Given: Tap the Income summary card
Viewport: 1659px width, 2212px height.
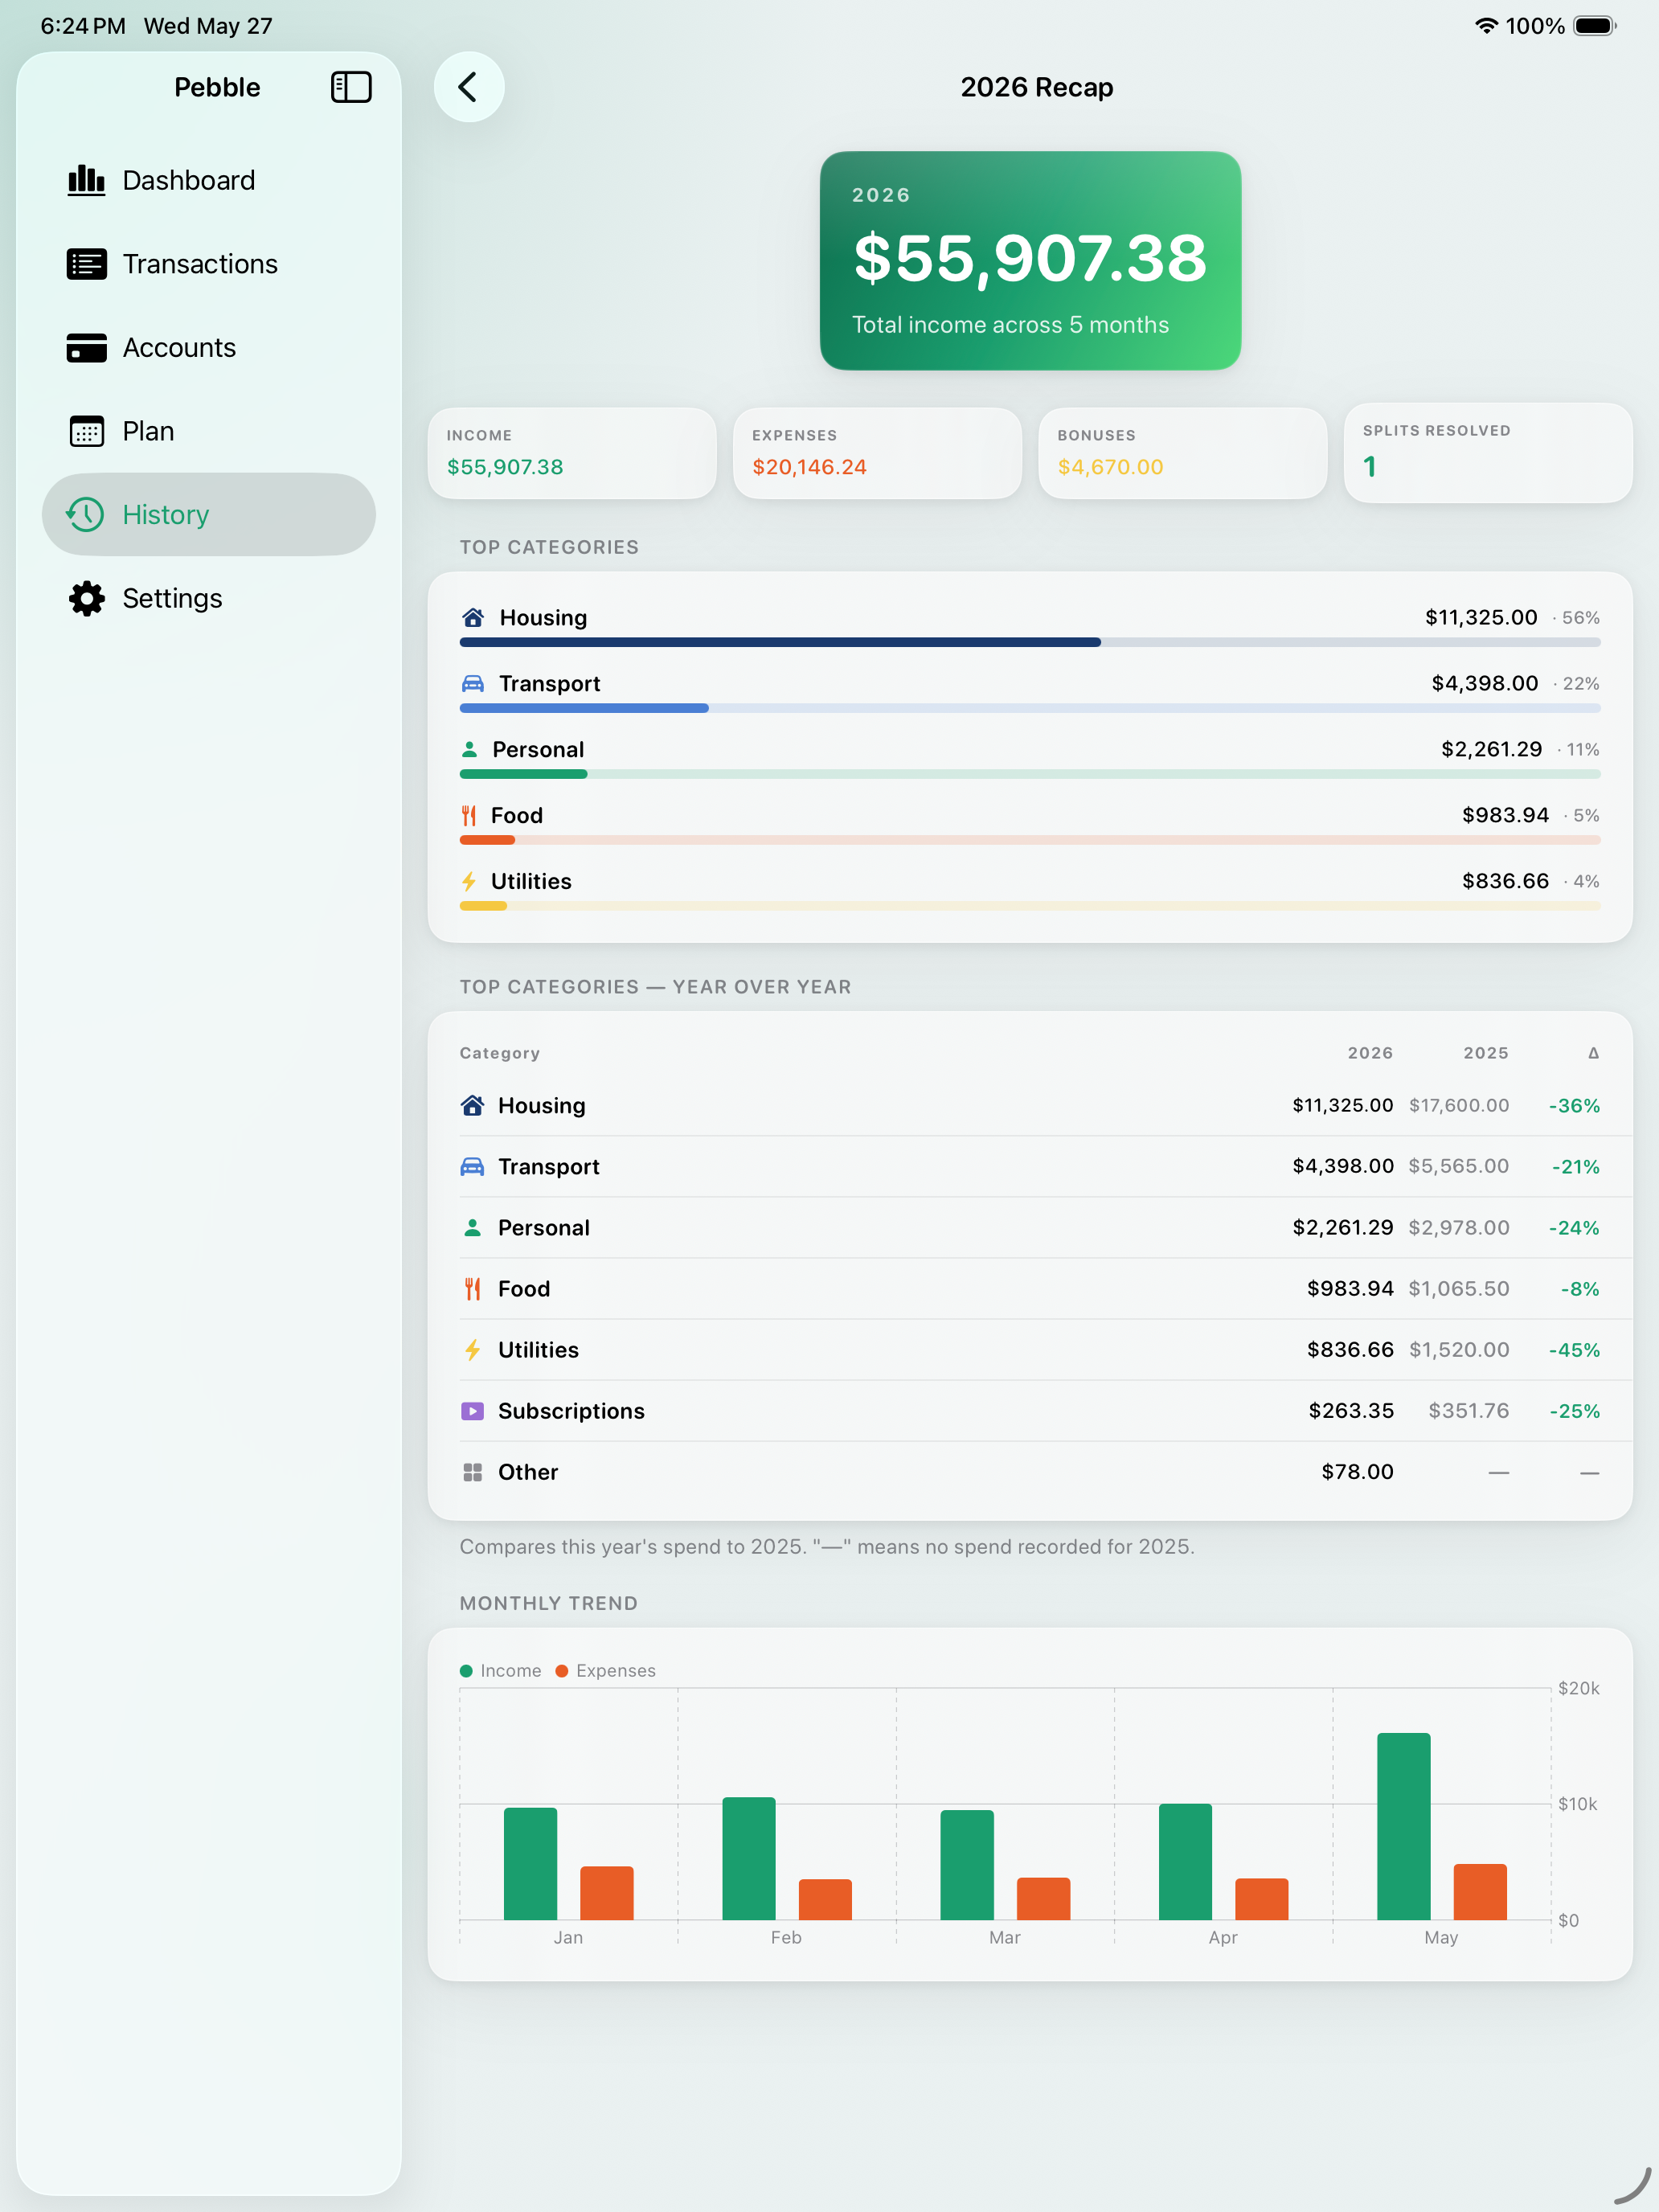Looking at the screenshot, I should click(x=572, y=453).
